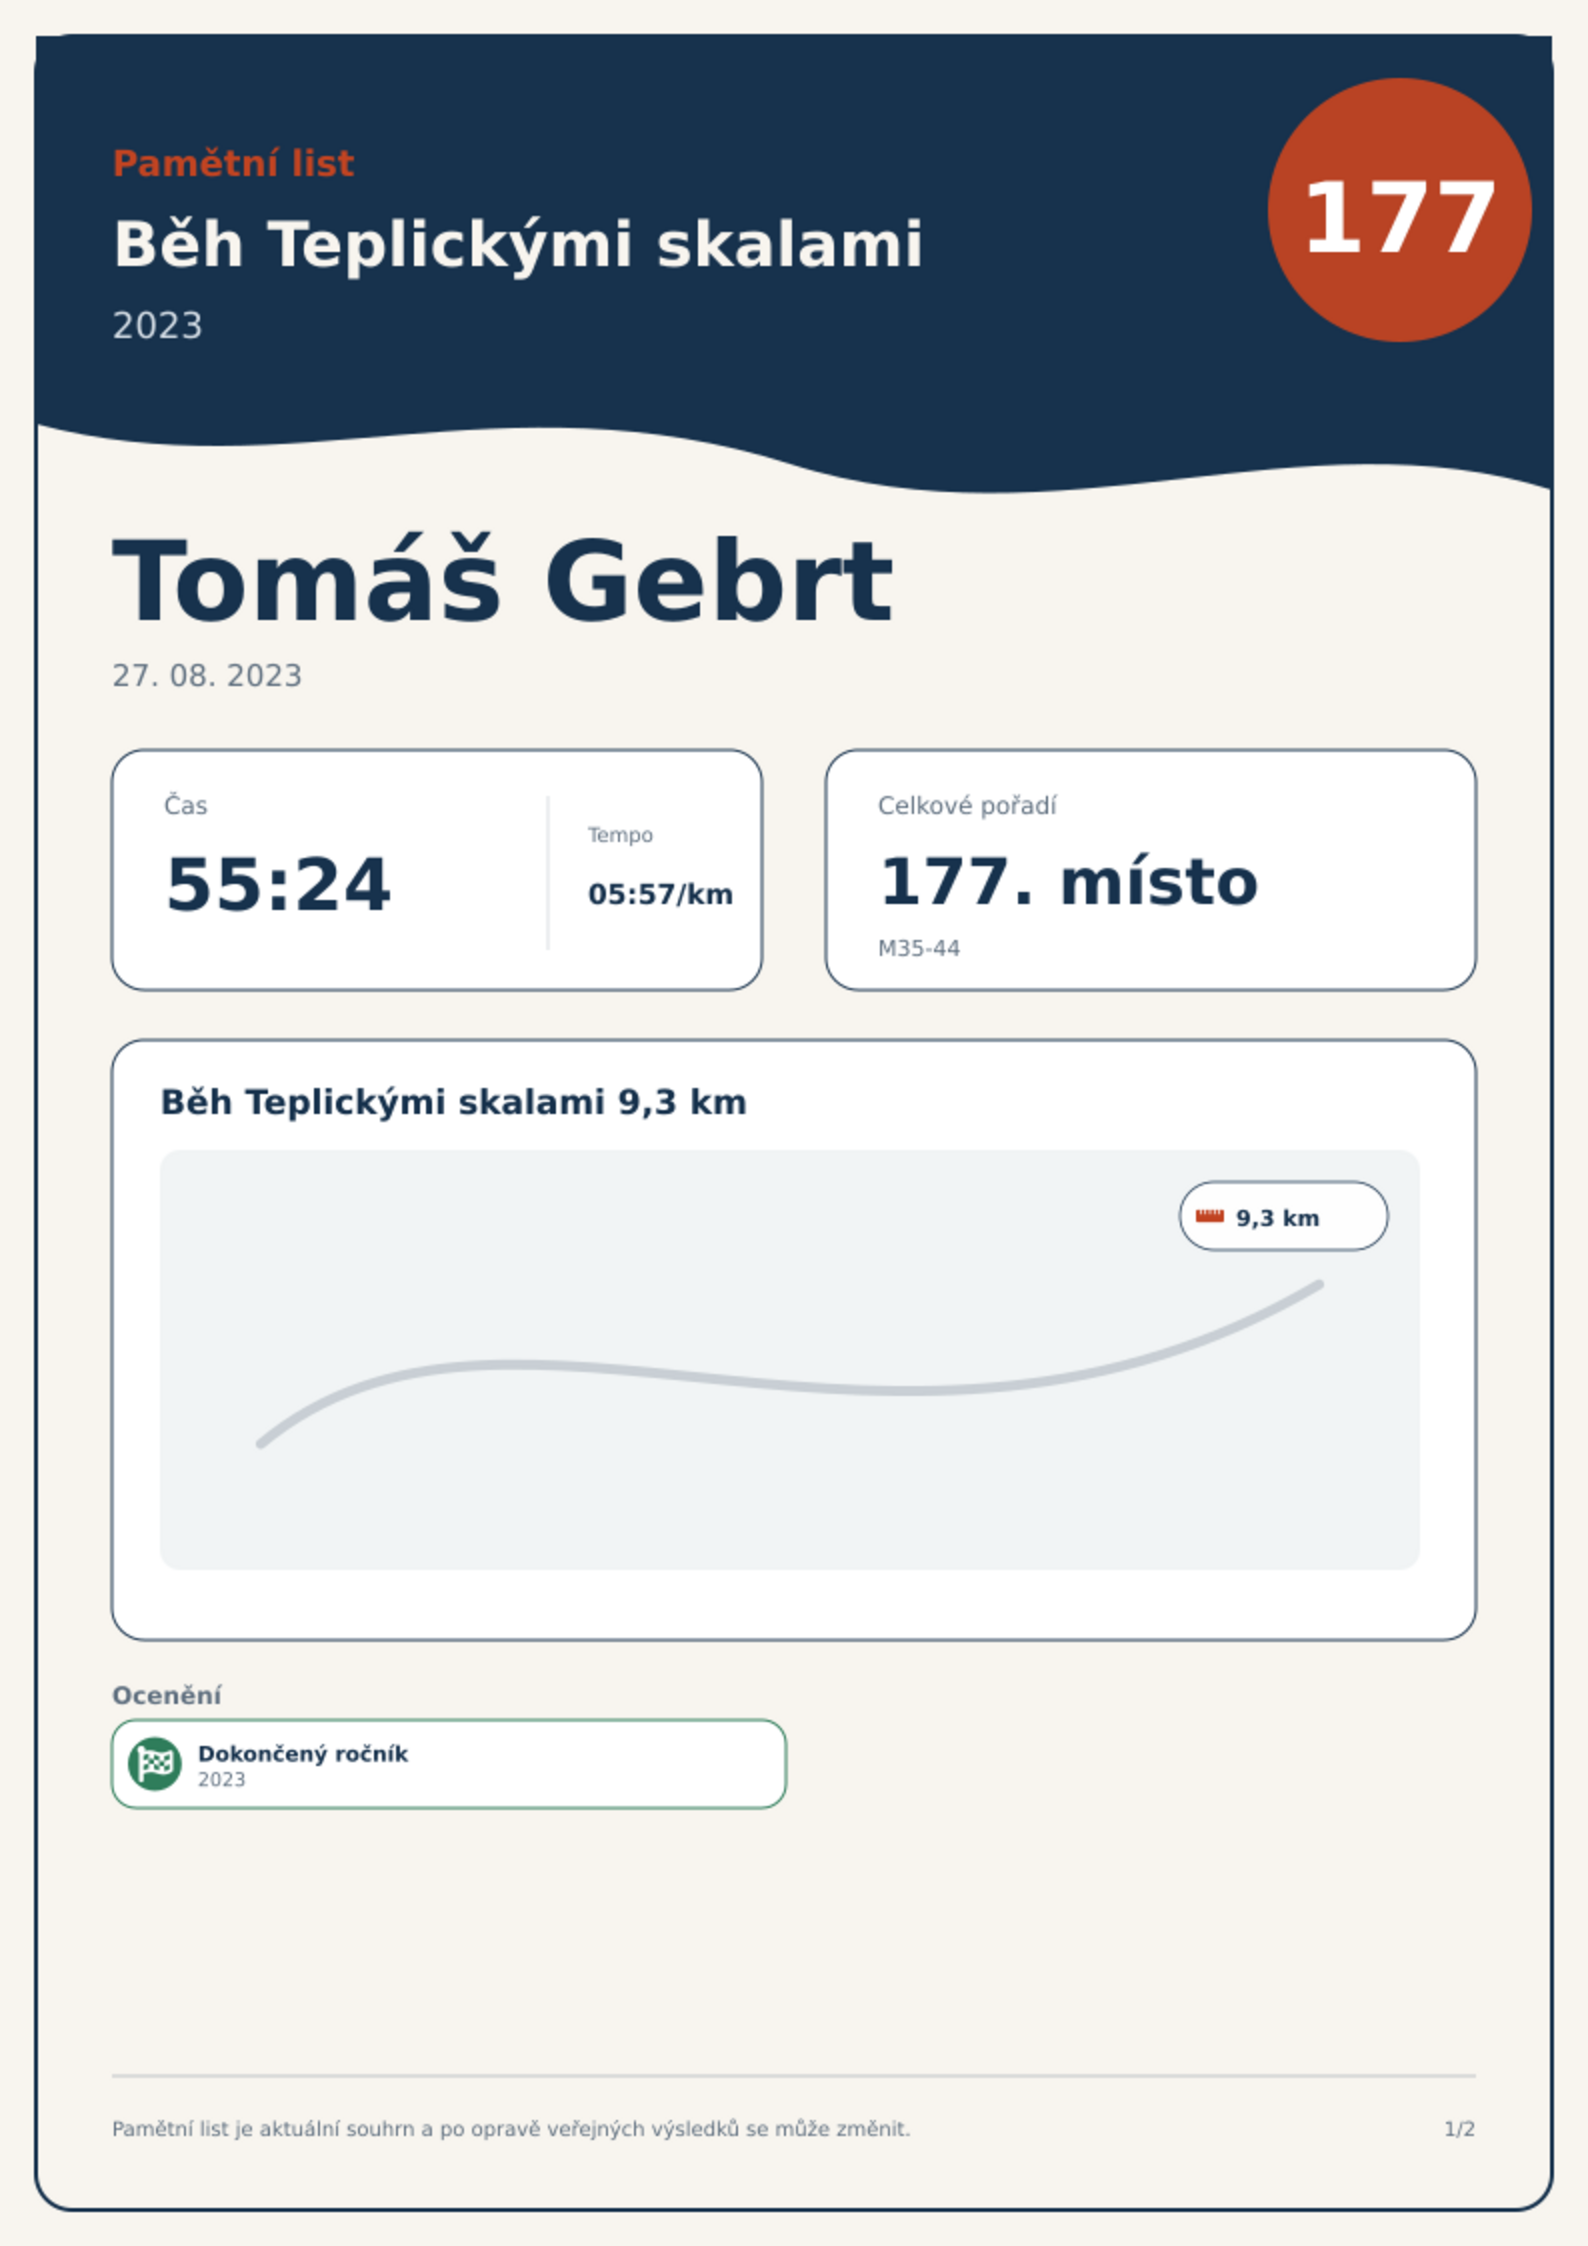Viewport: 1588px width, 2246px height.
Task: Click the finish time 55:24
Action: pyautogui.click(x=278, y=884)
